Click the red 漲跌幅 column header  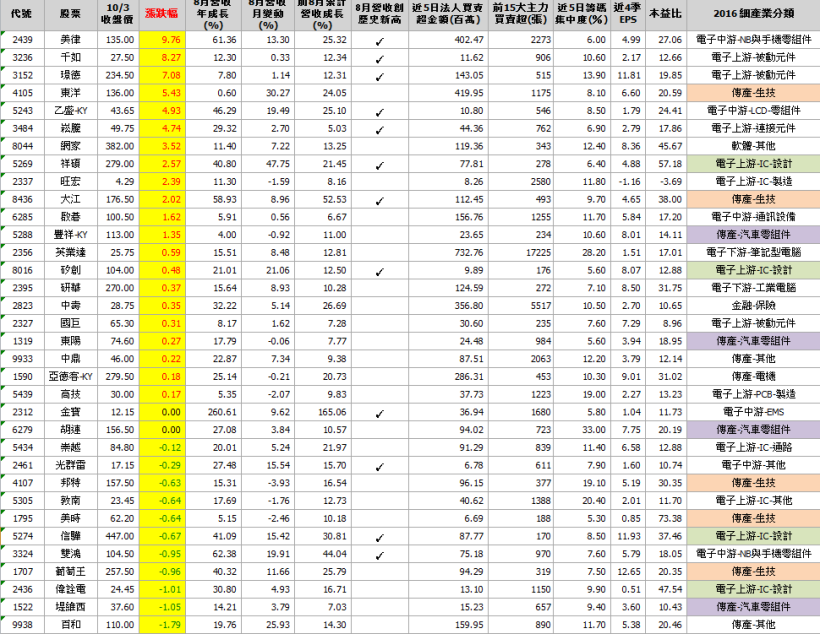[x=162, y=14]
